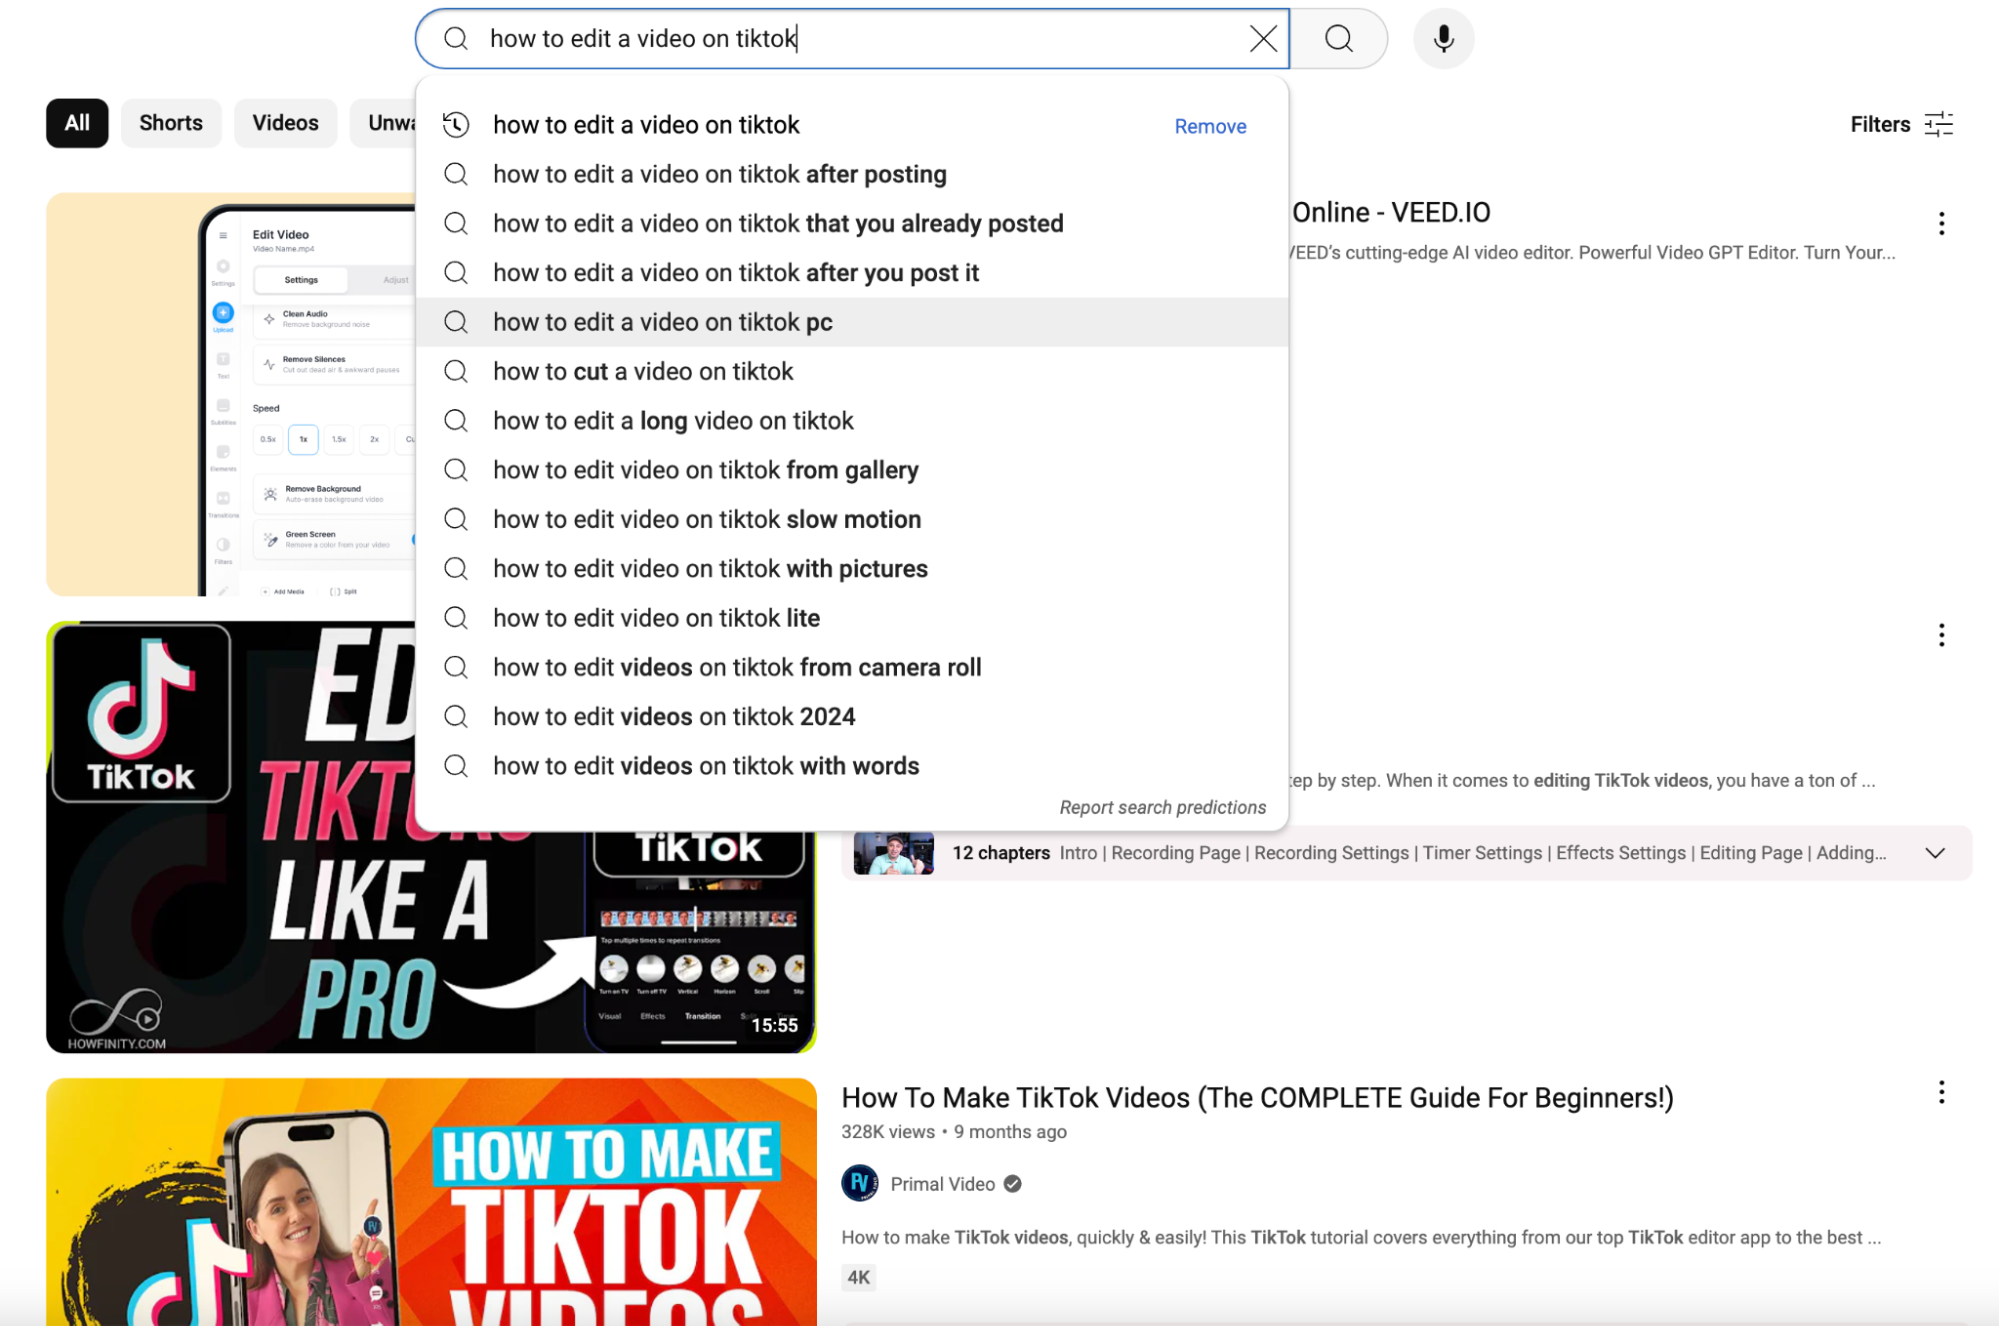Choose suggestion ending 'with words'

(851, 766)
